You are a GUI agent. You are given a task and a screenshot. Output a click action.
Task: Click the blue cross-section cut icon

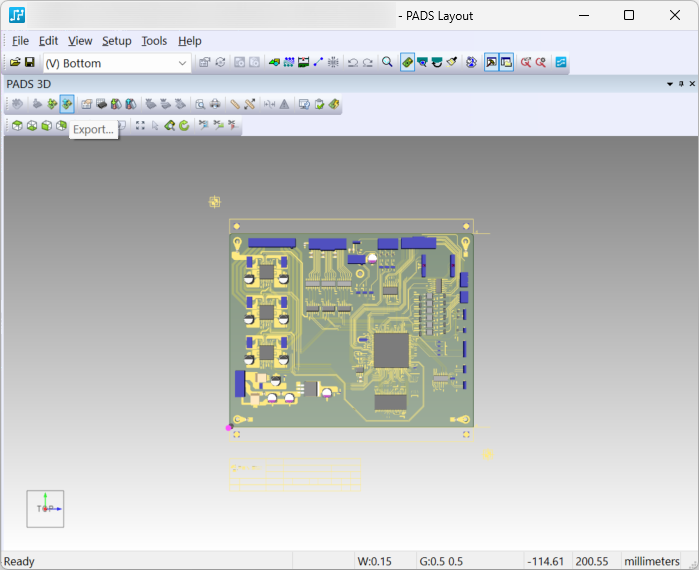[x=204, y=126]
